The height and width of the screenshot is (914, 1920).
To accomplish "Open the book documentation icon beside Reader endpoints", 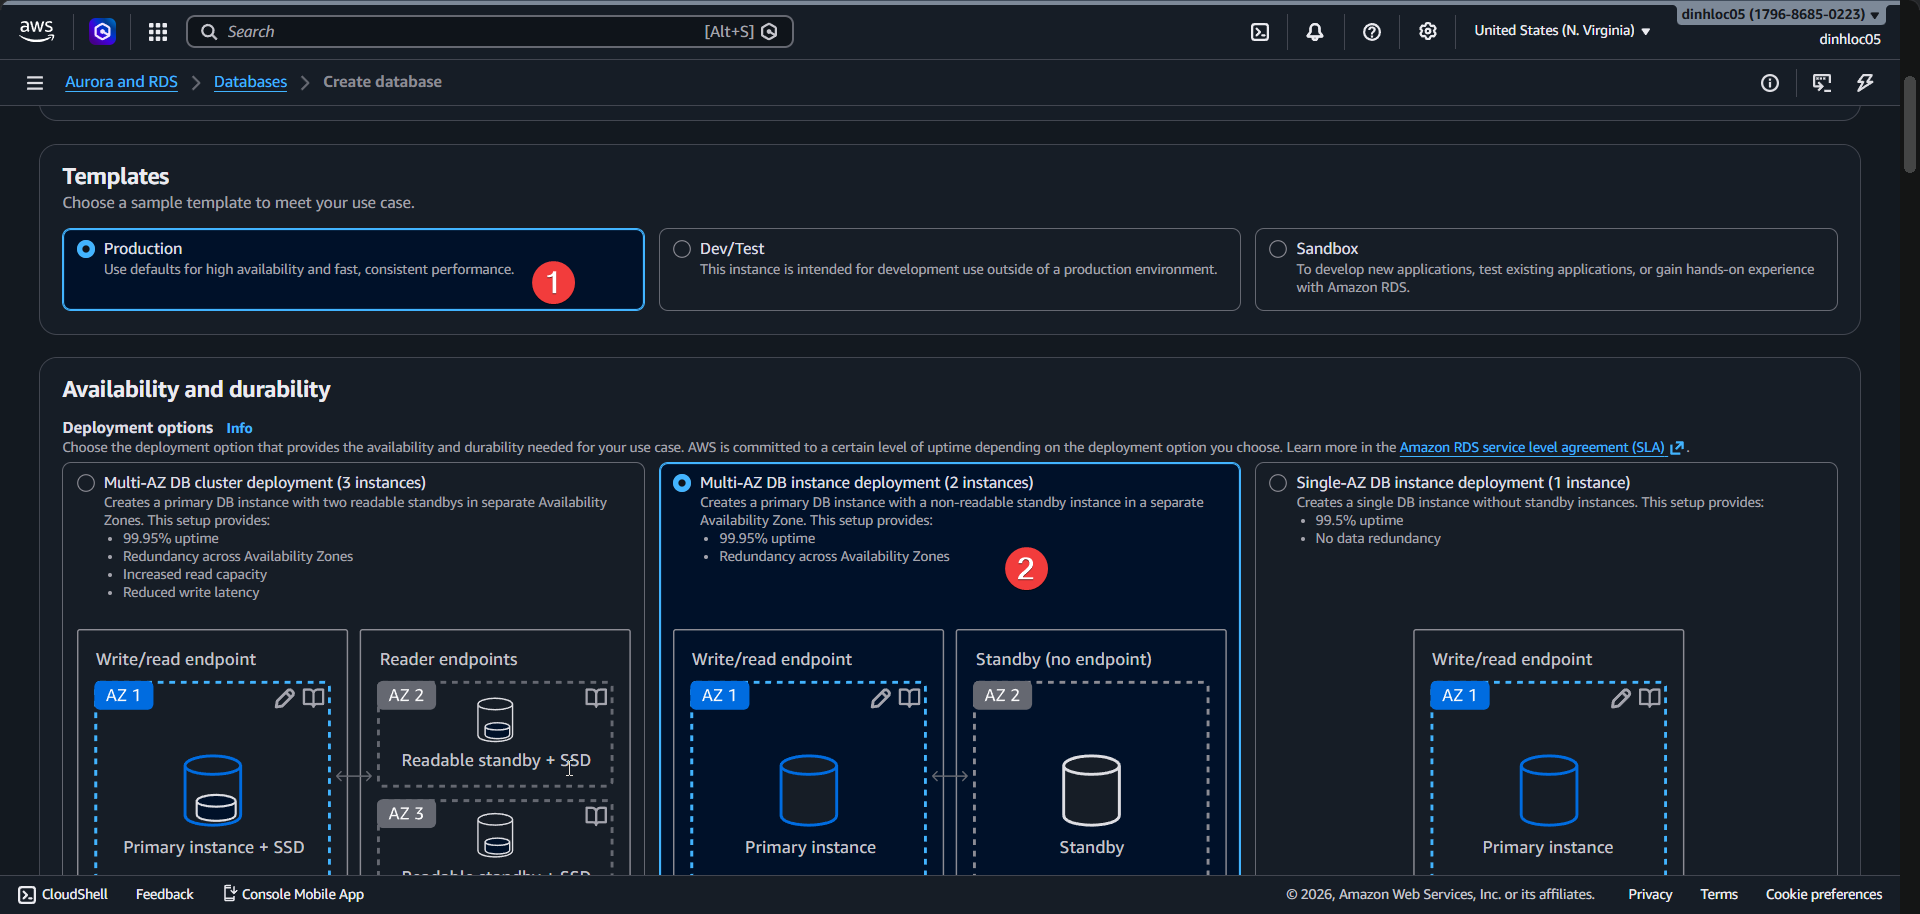I will 595,697.
